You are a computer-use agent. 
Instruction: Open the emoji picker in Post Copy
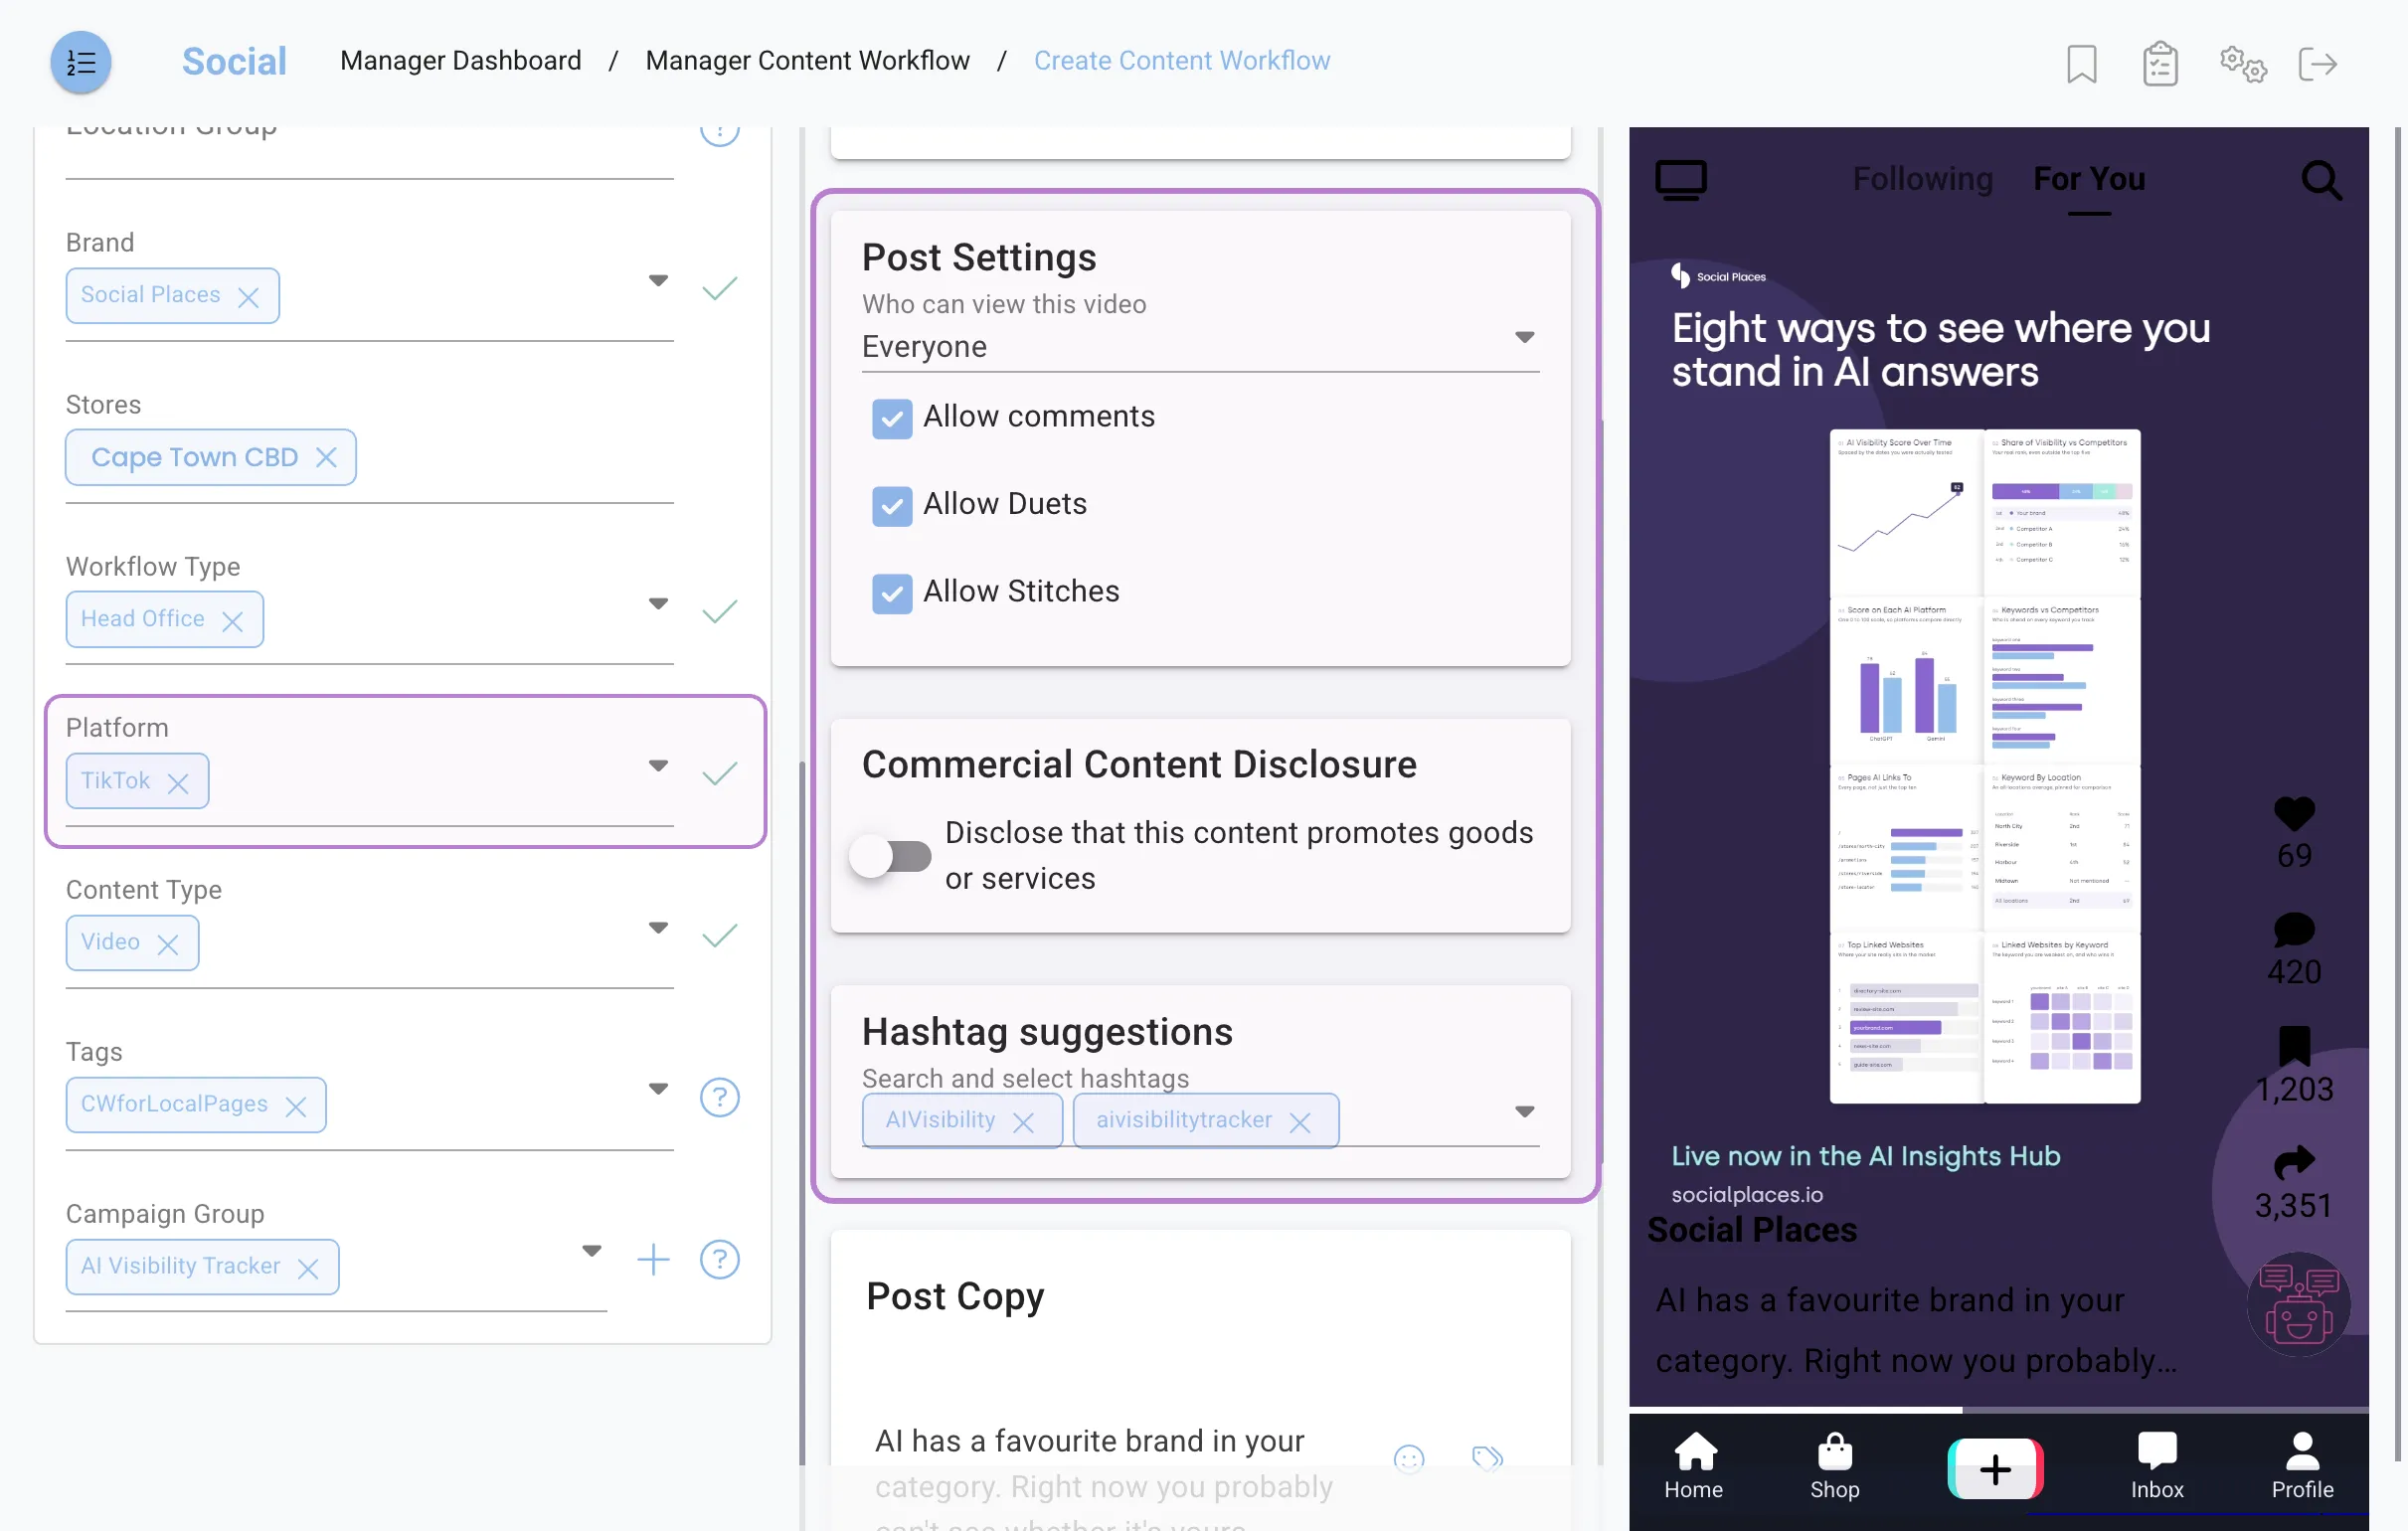(1408, 1460)
